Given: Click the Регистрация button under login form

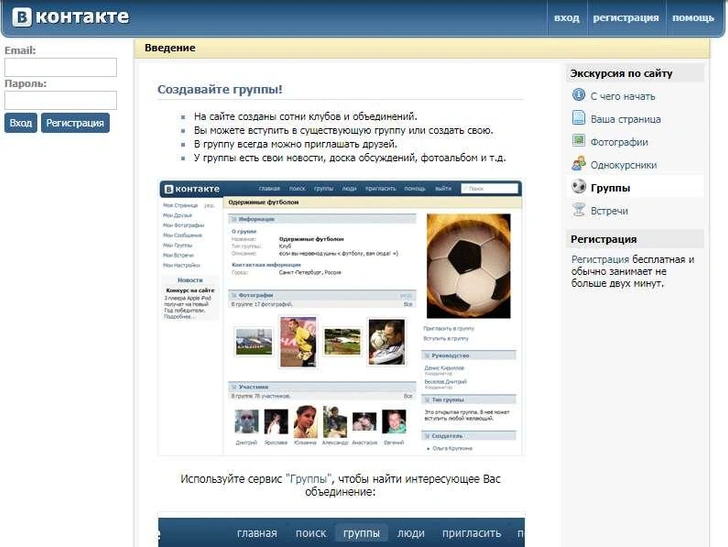Looking at the screenshot, I should [75, 123].
